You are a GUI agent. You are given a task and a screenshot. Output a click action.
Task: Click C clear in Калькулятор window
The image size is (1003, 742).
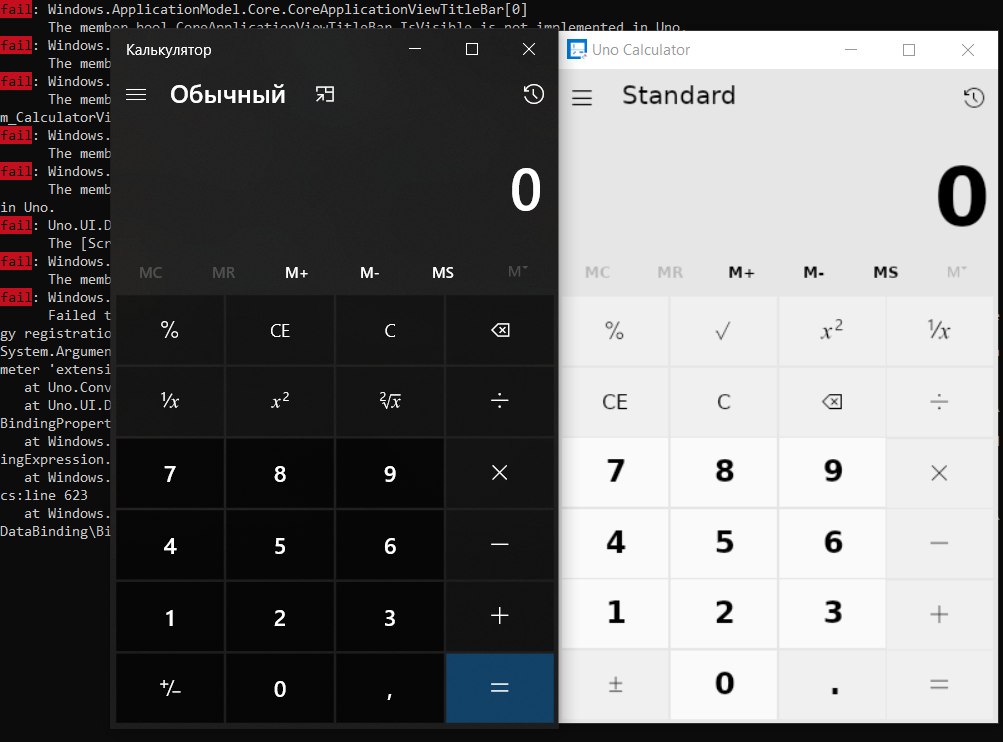390,330
